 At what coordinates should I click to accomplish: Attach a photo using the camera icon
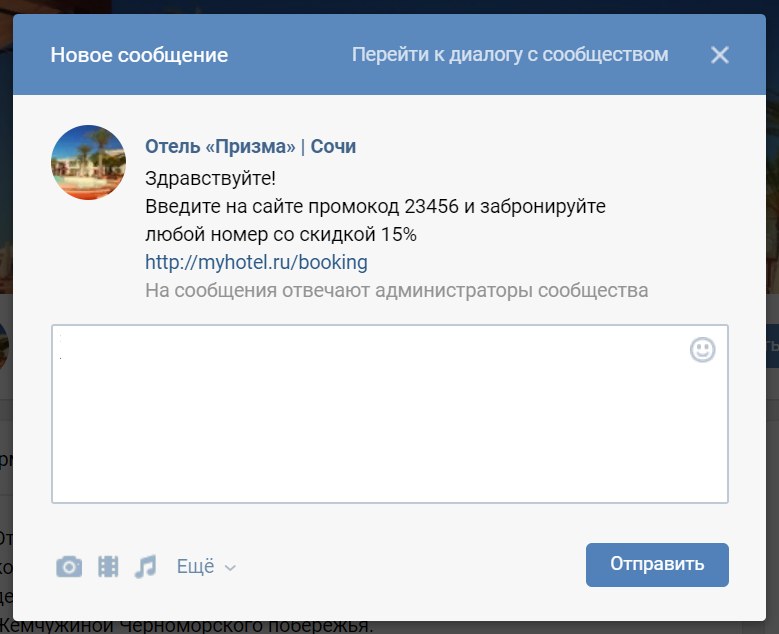[68, 567]
